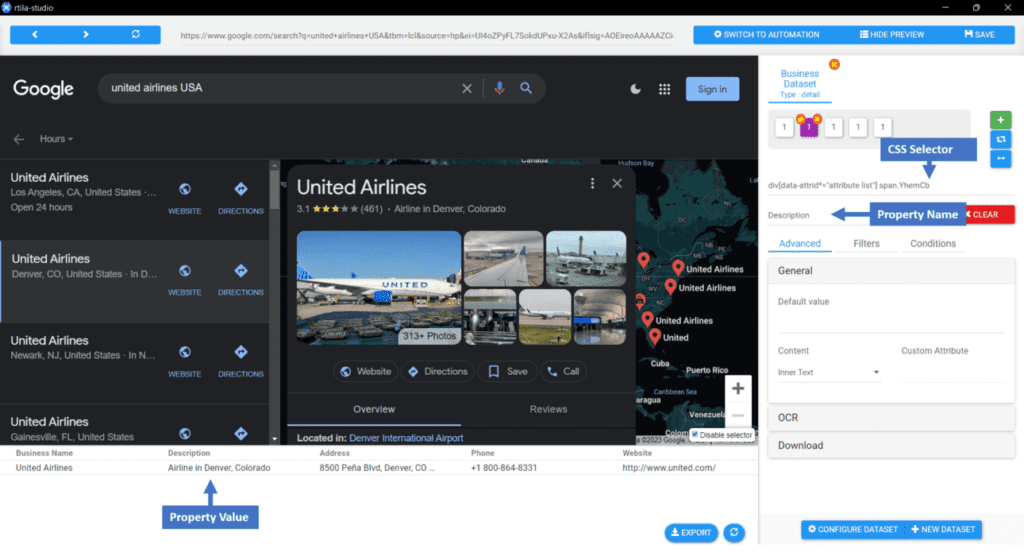Viewport: 1024px width, 560px height.
Task: Open the Advanced tab
Action: pos(799,243)
